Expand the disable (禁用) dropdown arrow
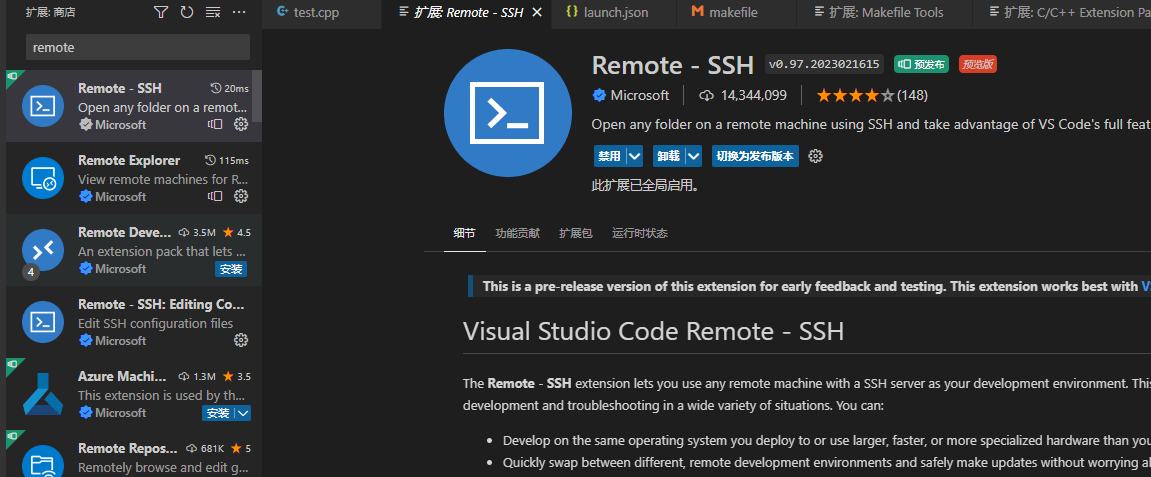Viewport: 1151px width, 477px height. (635, 156)
